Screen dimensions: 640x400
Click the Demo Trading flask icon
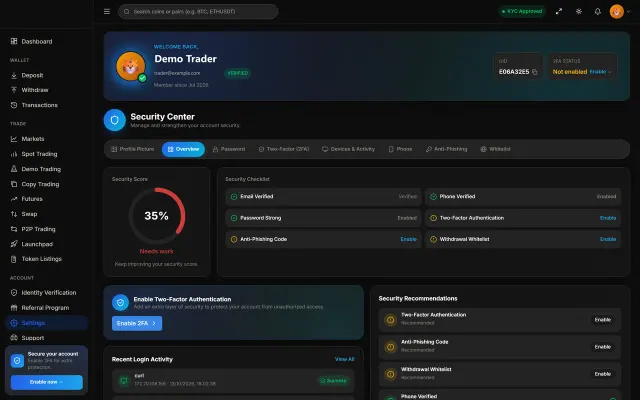click(x=14, y=169)
